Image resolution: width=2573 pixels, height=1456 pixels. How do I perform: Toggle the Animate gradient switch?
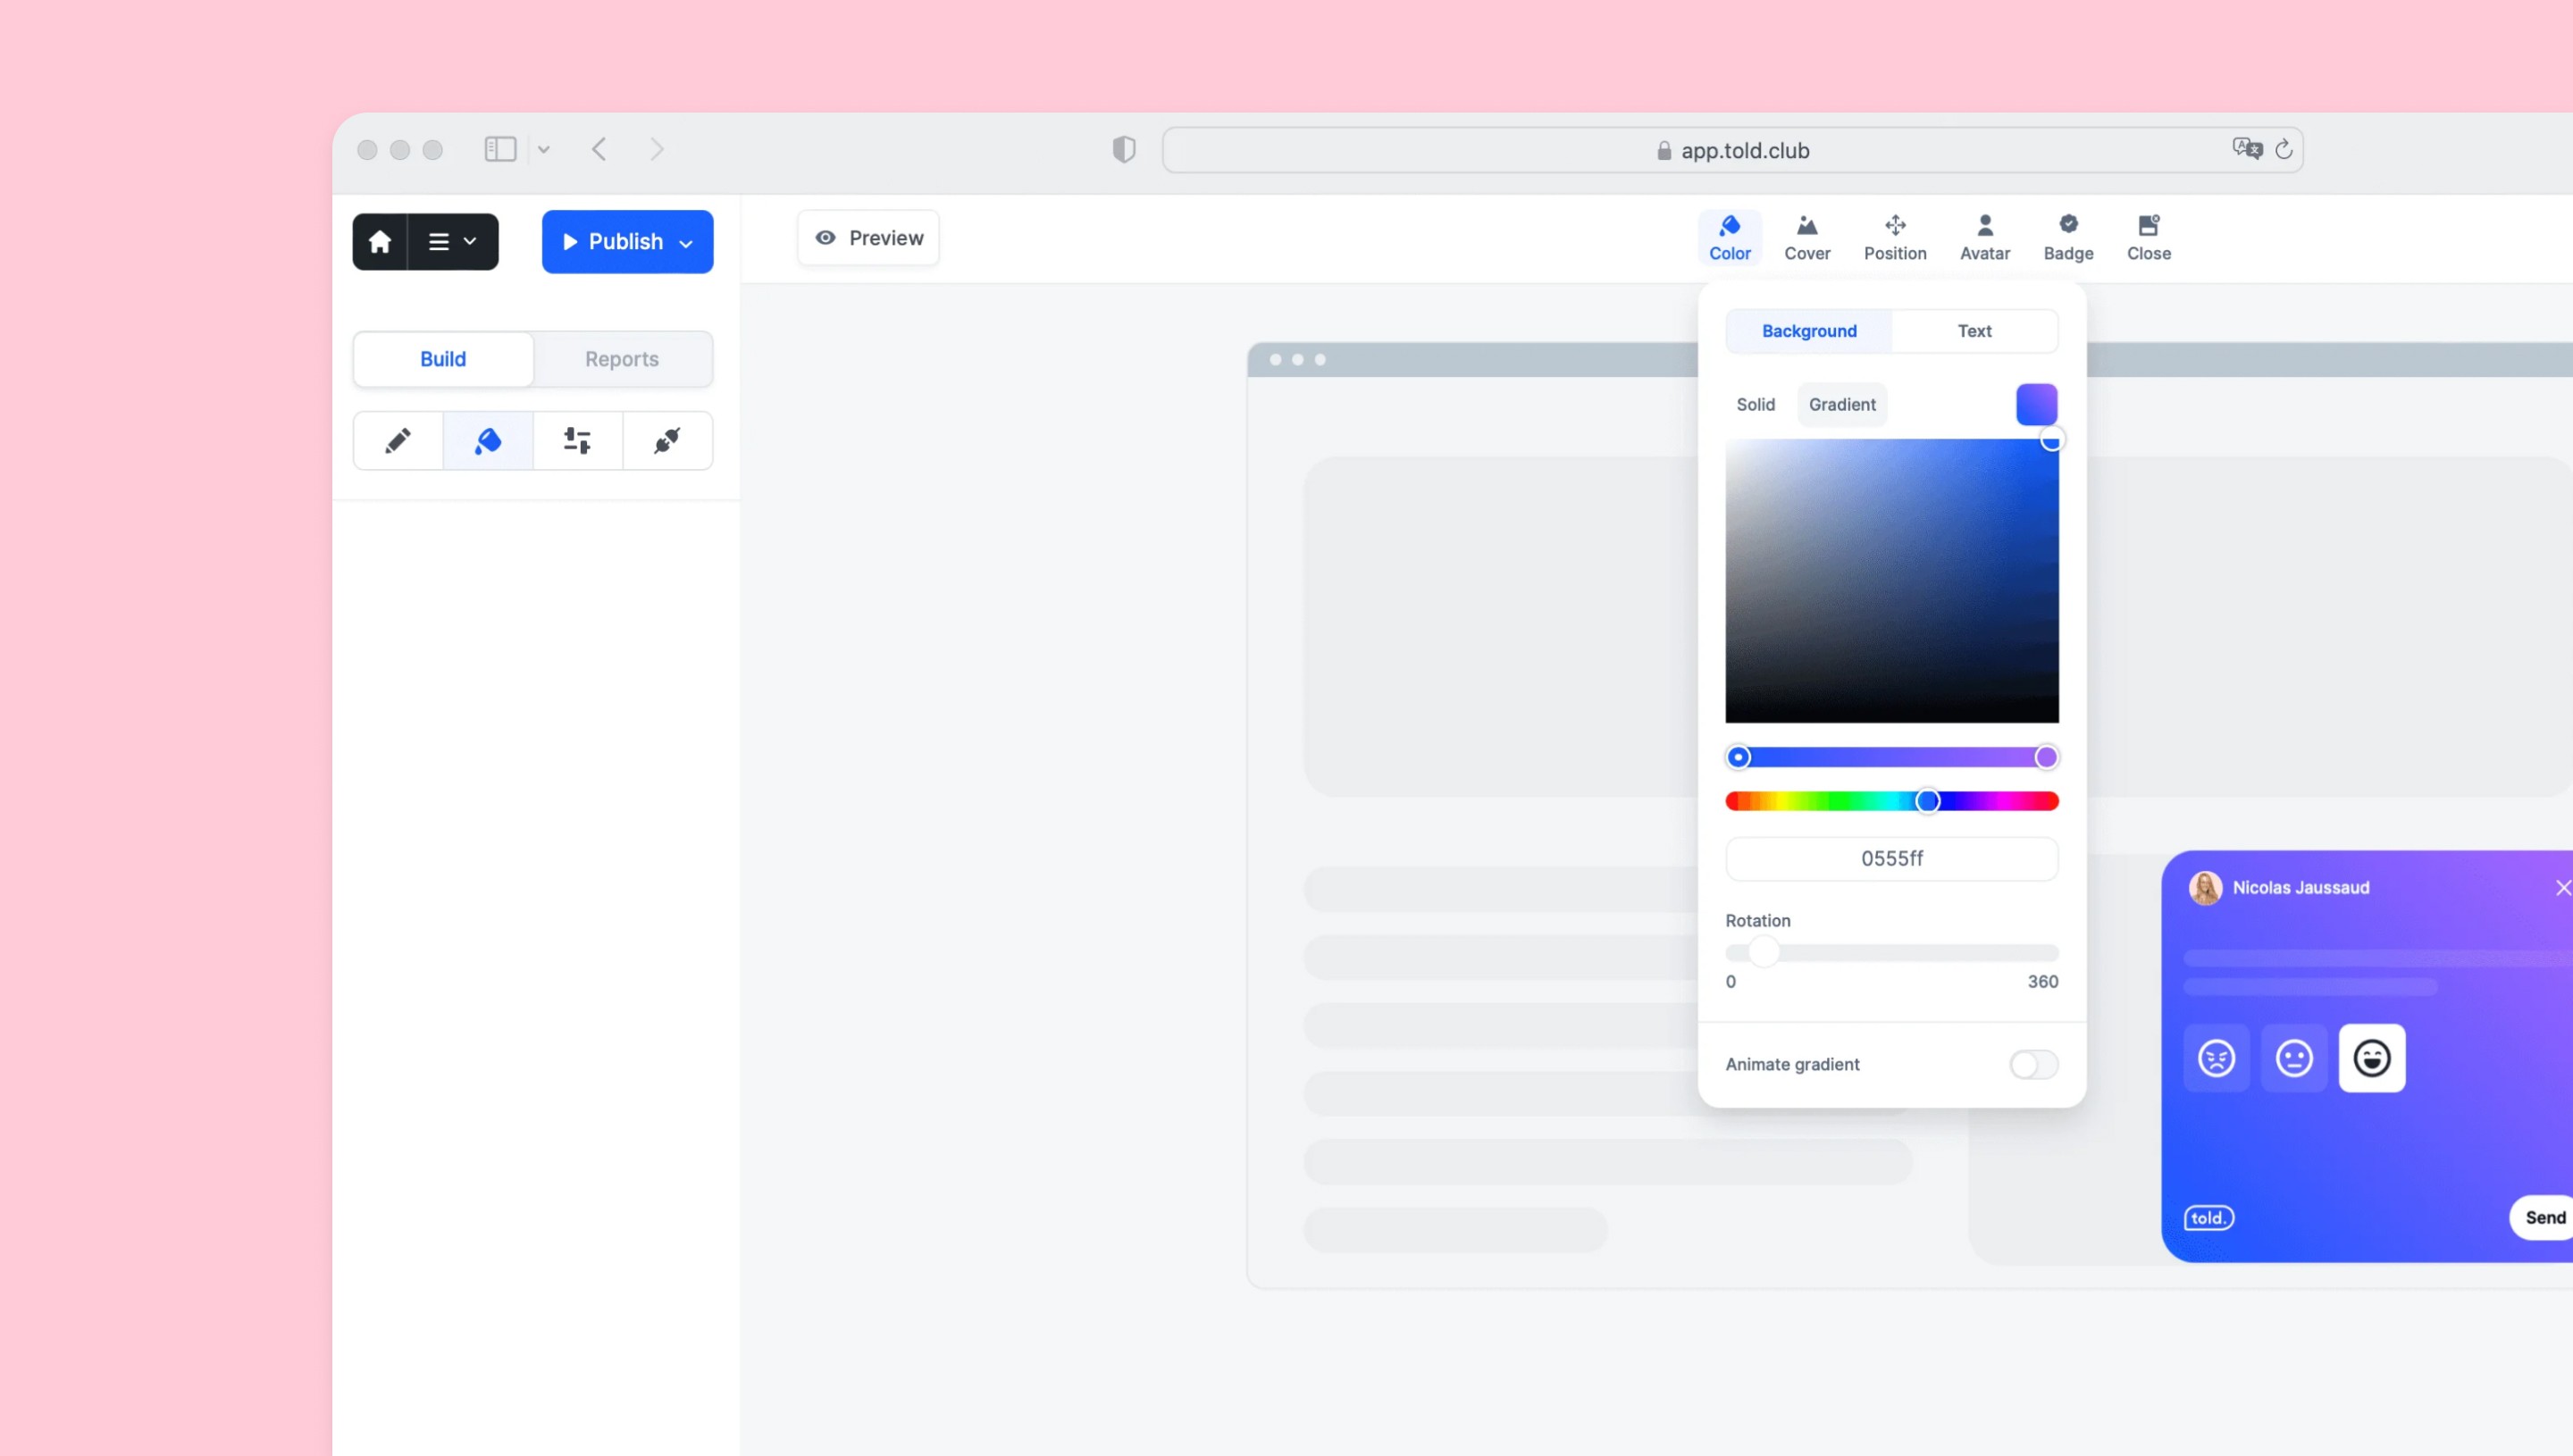click(x=2033, y=1064)
